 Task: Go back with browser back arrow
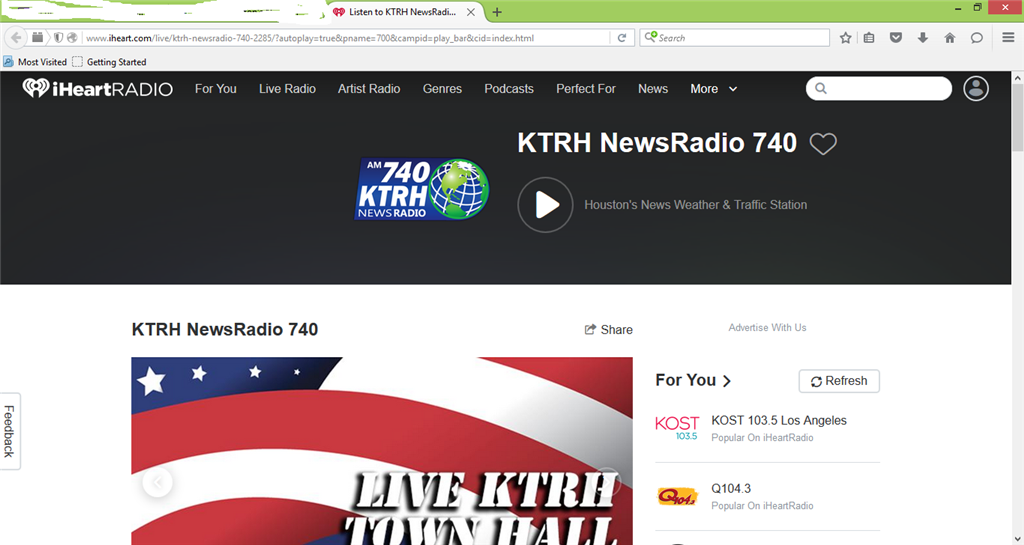coord(16,38)
